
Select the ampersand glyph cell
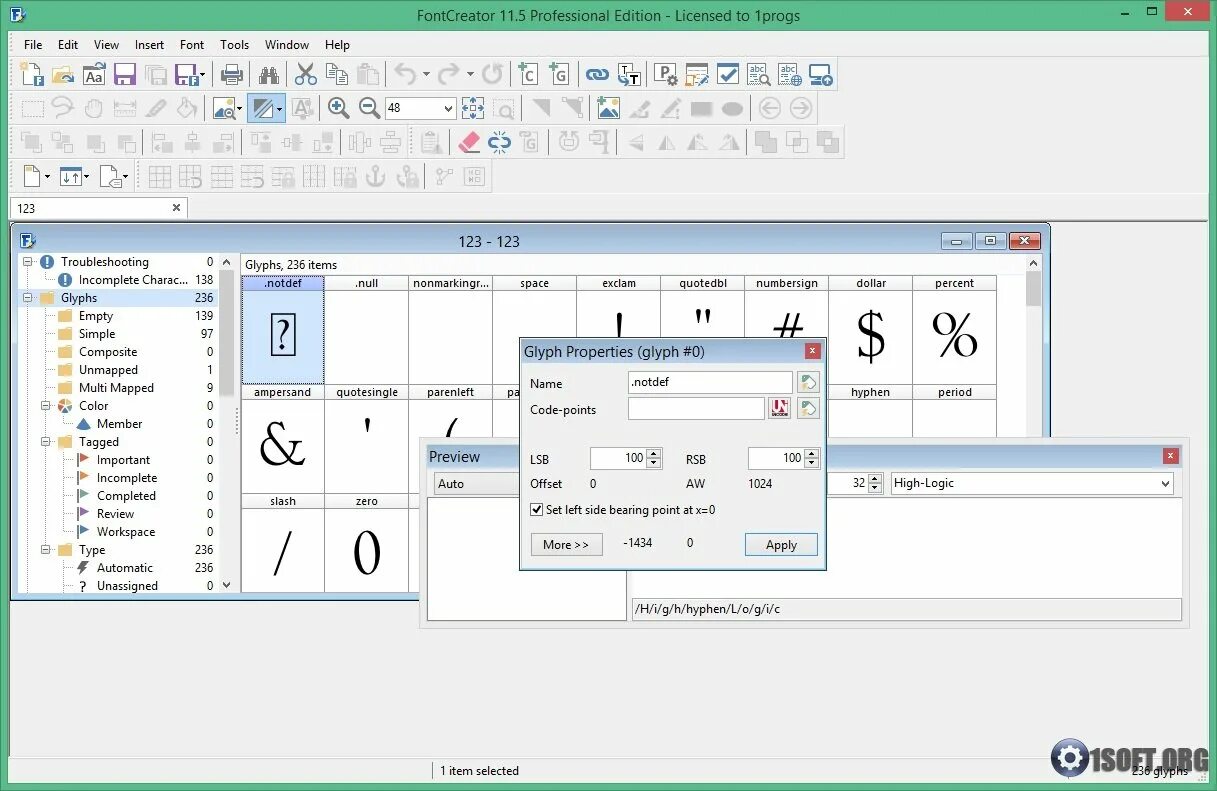click(x=283, y=439)
